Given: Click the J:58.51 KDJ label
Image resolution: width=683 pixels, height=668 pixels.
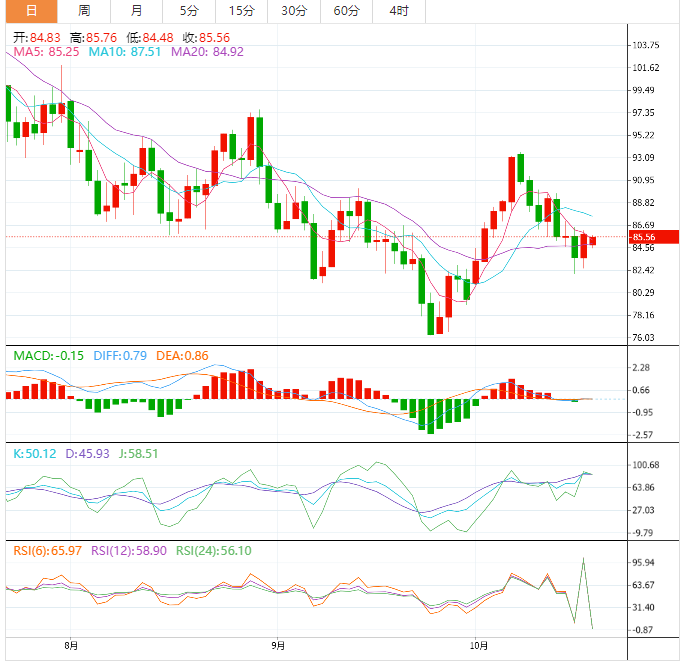Looking at the screenshot, I should [139, 454].
